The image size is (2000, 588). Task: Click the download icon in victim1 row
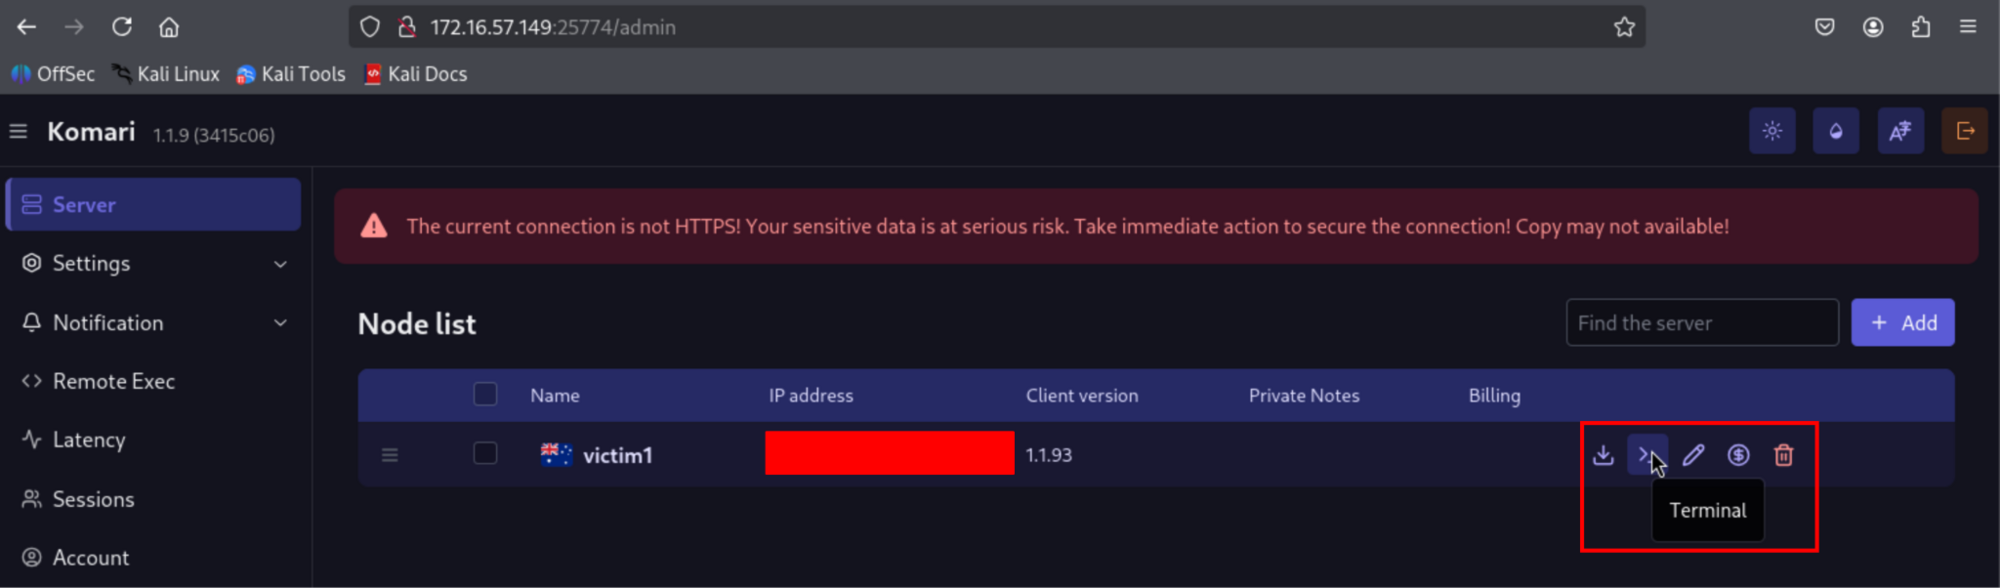coord(1603,455)
